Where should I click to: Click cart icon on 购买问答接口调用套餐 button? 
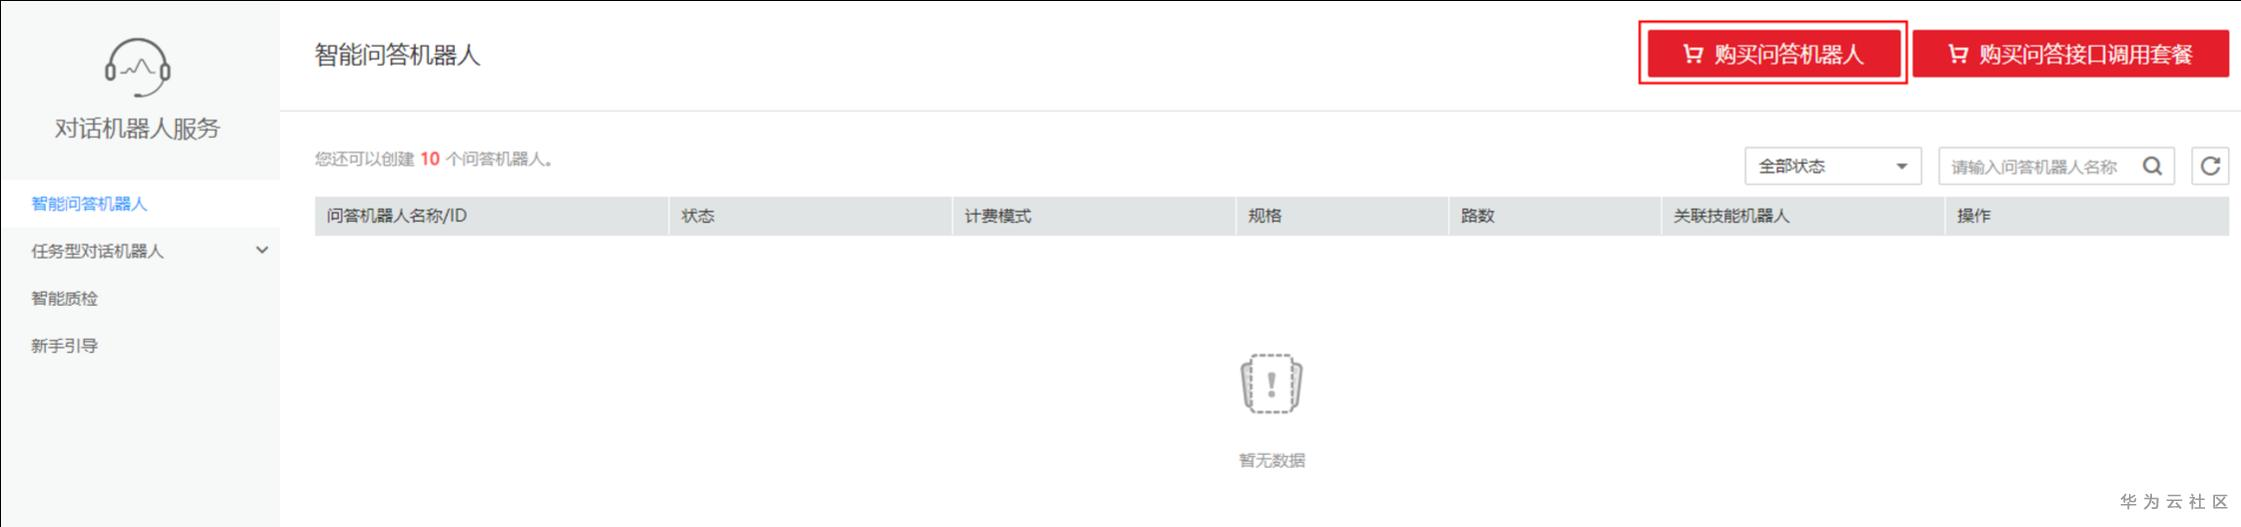point(1957,54)
